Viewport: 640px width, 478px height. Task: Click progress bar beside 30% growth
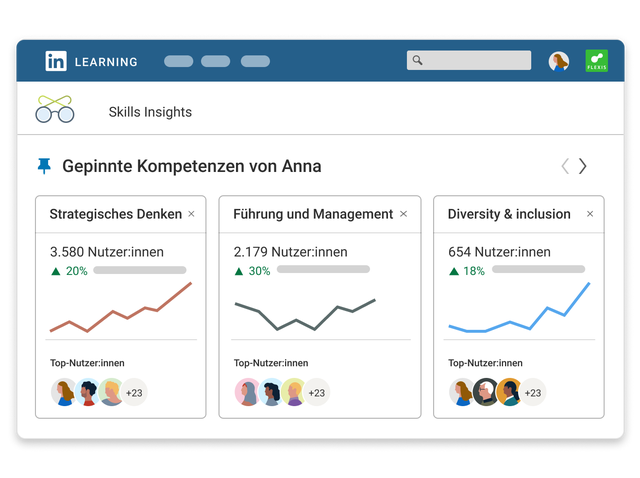(x=323, y=269)
